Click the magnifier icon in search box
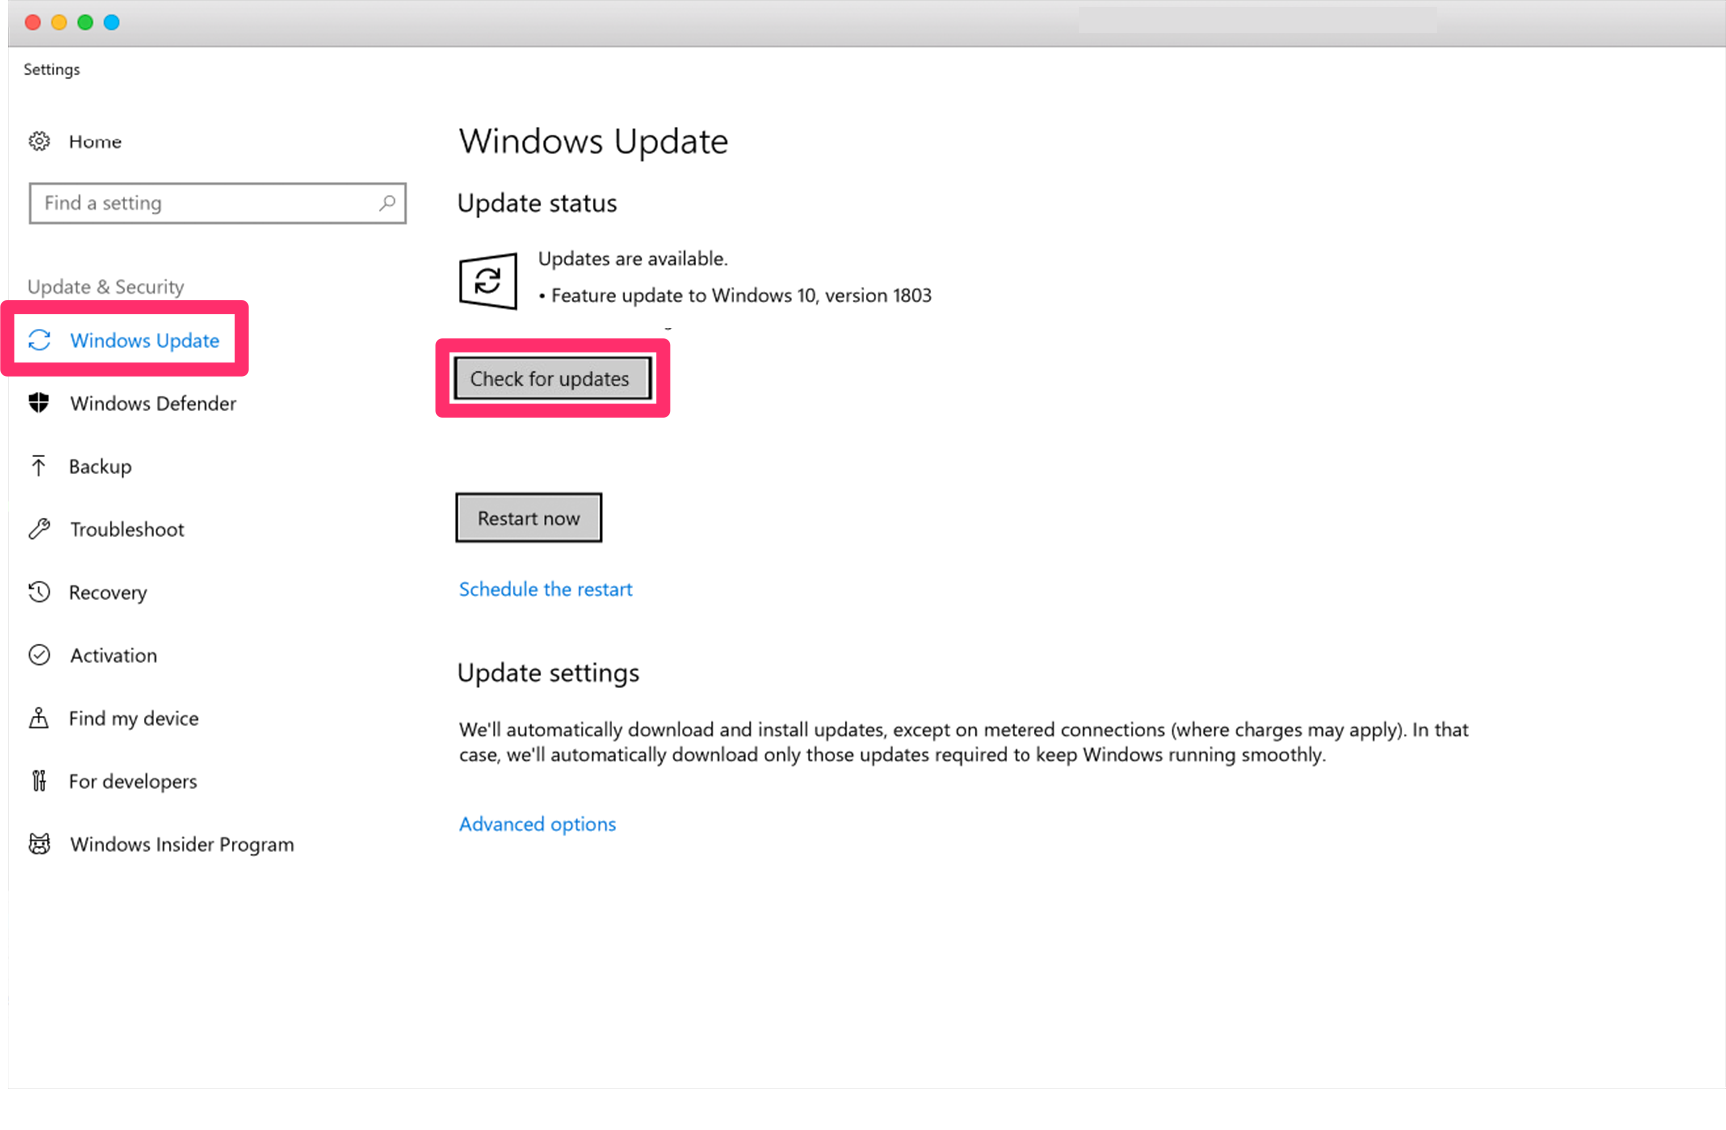This screenshot has height=1130, width=1726. (387, 203)
